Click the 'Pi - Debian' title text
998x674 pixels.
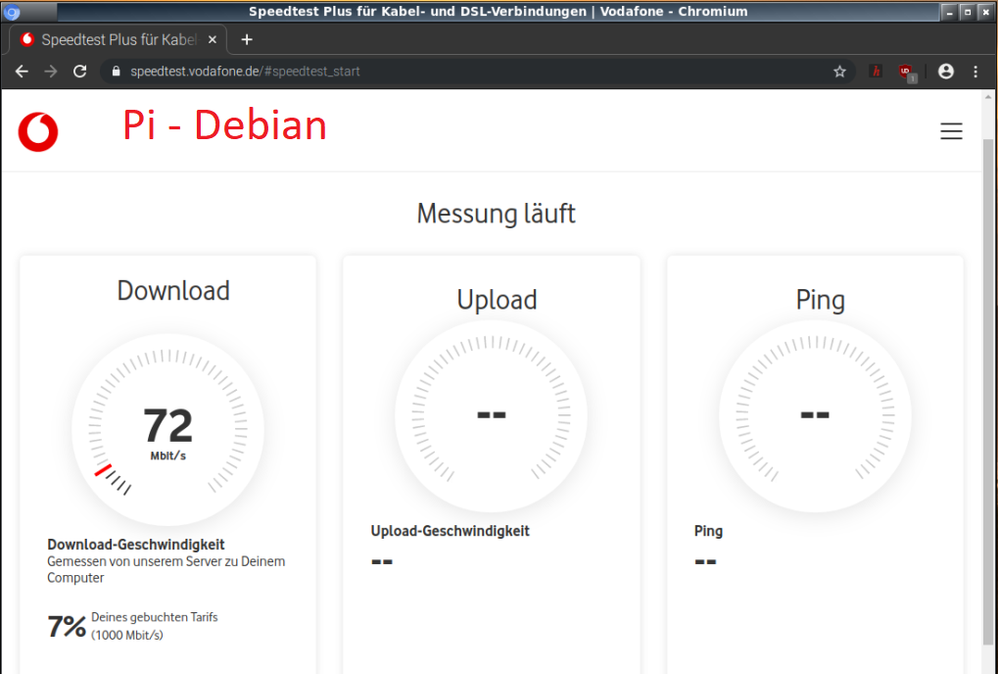(225, 125)
